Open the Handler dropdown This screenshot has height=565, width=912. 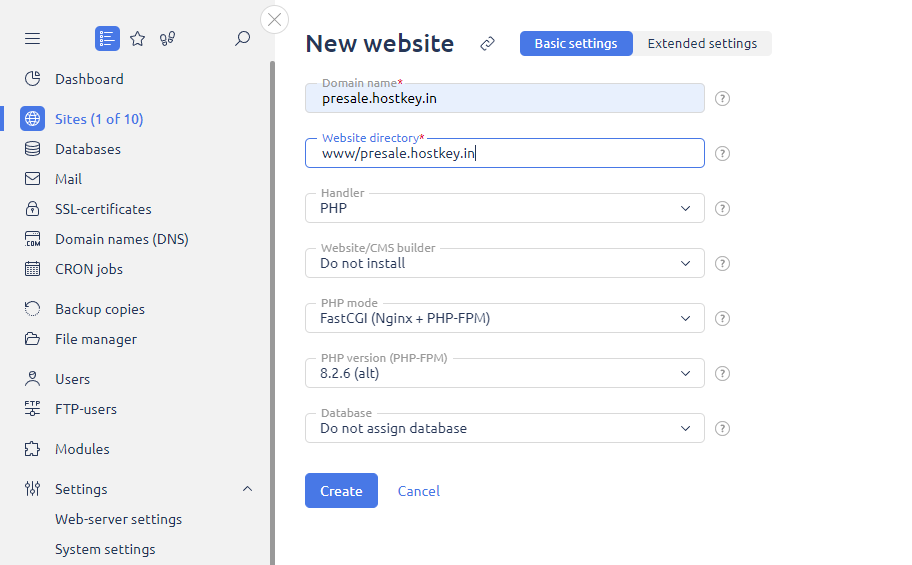coord(504,208)
